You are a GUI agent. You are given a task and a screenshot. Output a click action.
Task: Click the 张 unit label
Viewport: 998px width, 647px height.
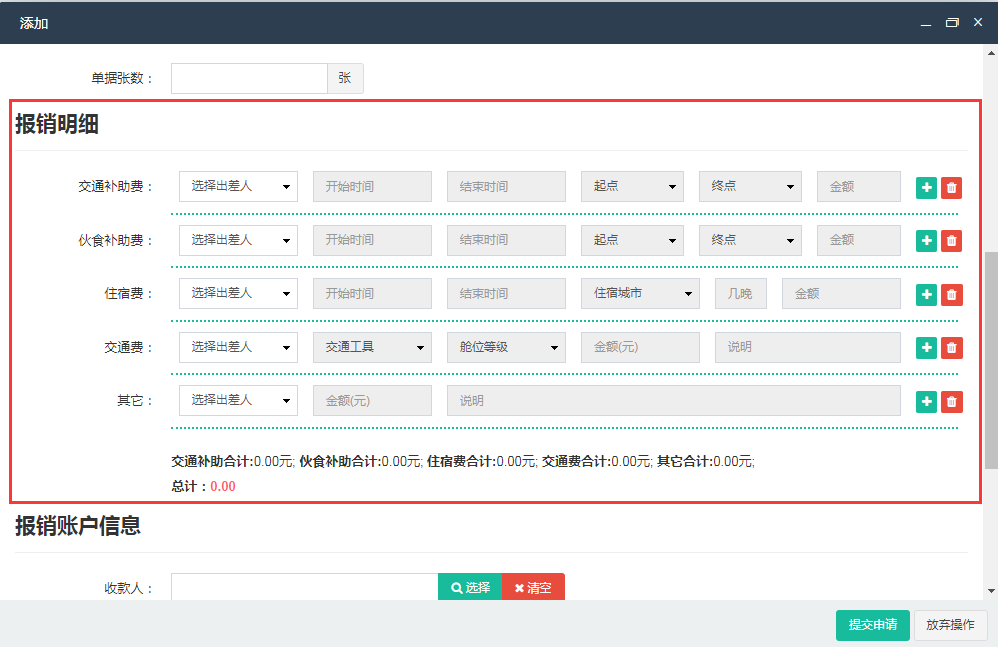point(345,78)
